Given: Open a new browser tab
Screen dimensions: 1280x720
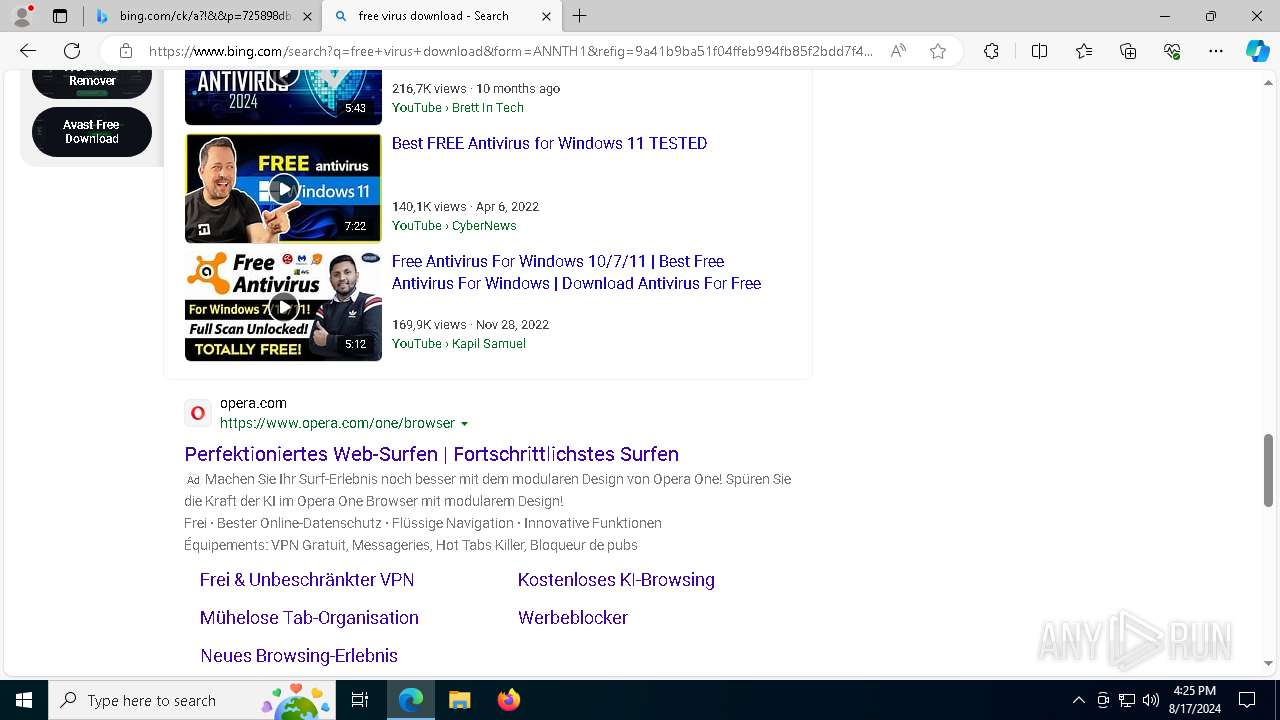Looking at the screenshot, I should click(x=580, y=16).
